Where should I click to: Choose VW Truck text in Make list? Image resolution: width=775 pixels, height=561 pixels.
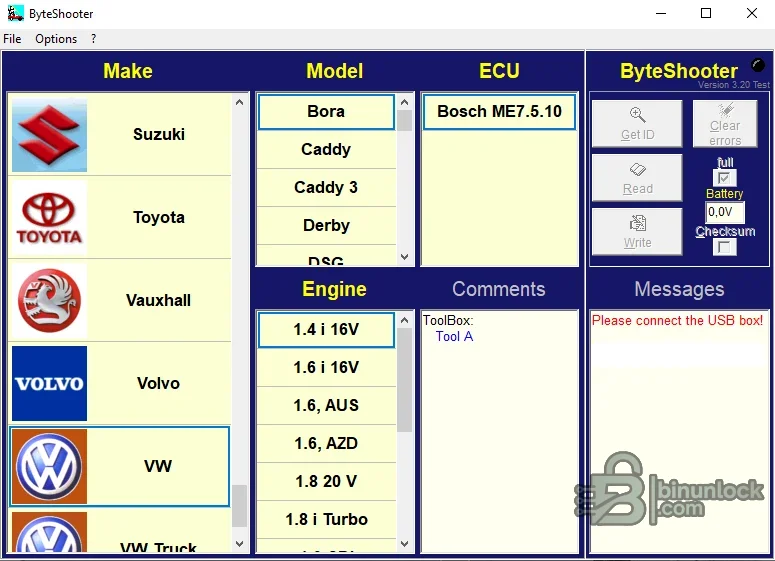click(158, 548)
